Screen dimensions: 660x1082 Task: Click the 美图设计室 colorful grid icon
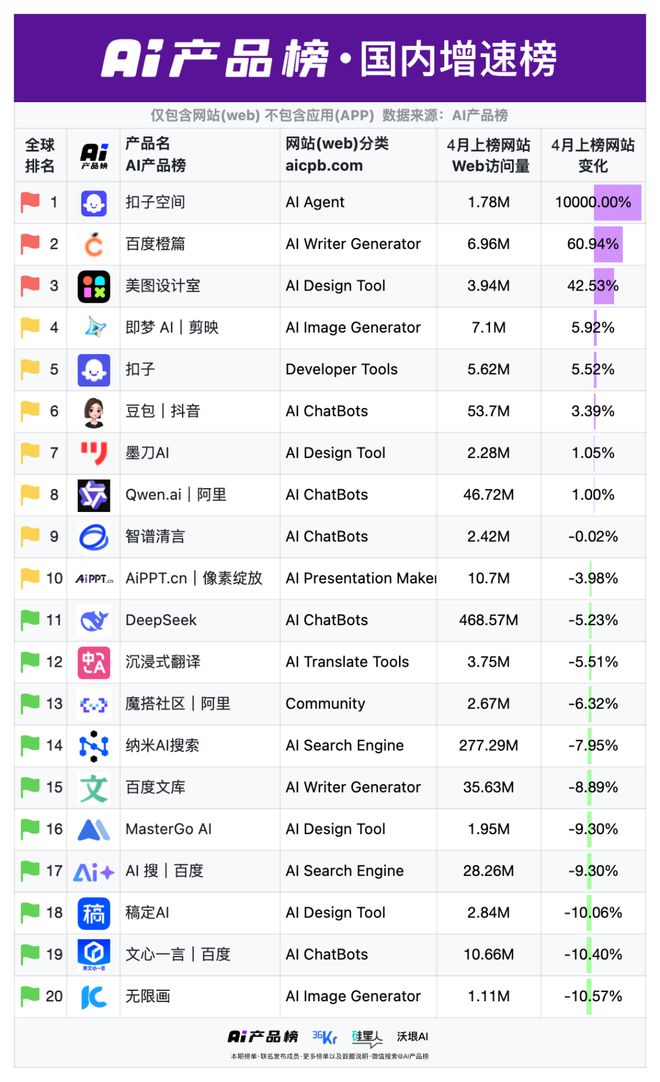coord(93,286)
